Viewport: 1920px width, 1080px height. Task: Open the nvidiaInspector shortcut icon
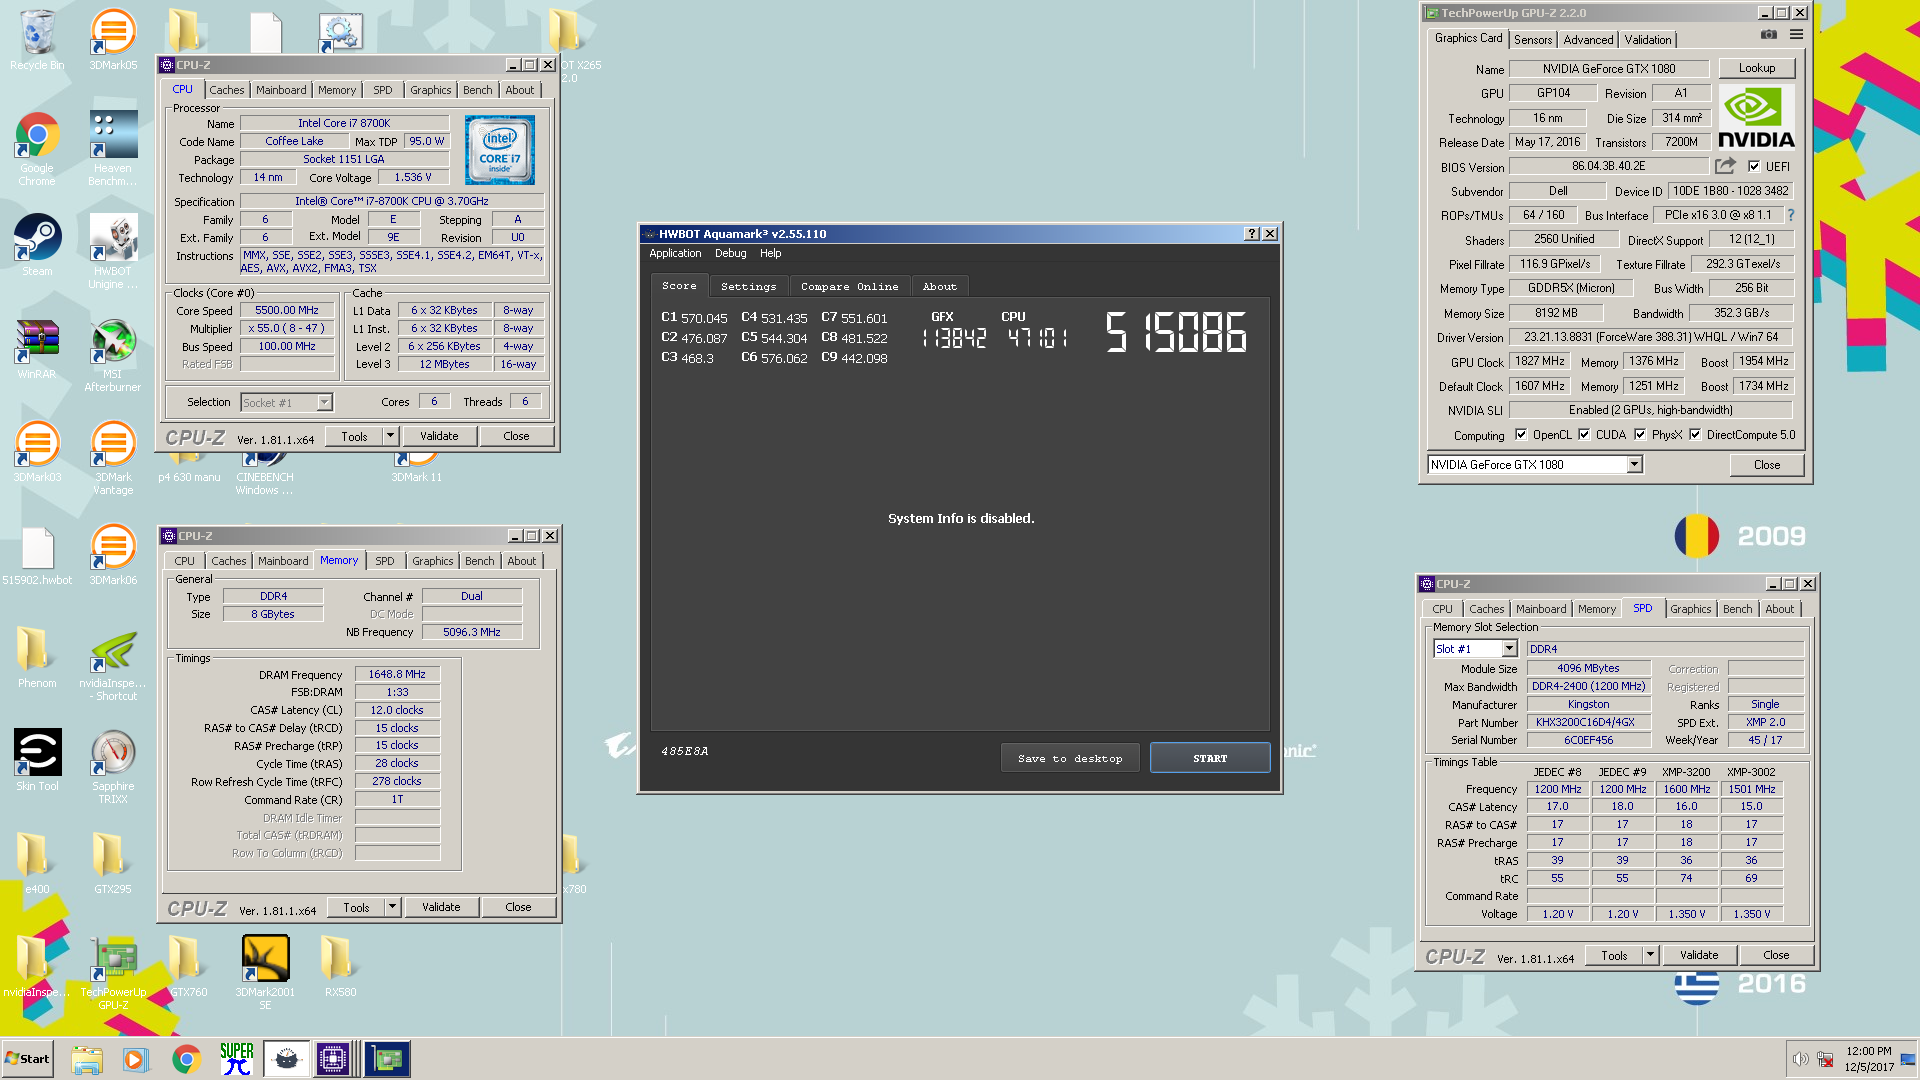(x=113, y=664)
